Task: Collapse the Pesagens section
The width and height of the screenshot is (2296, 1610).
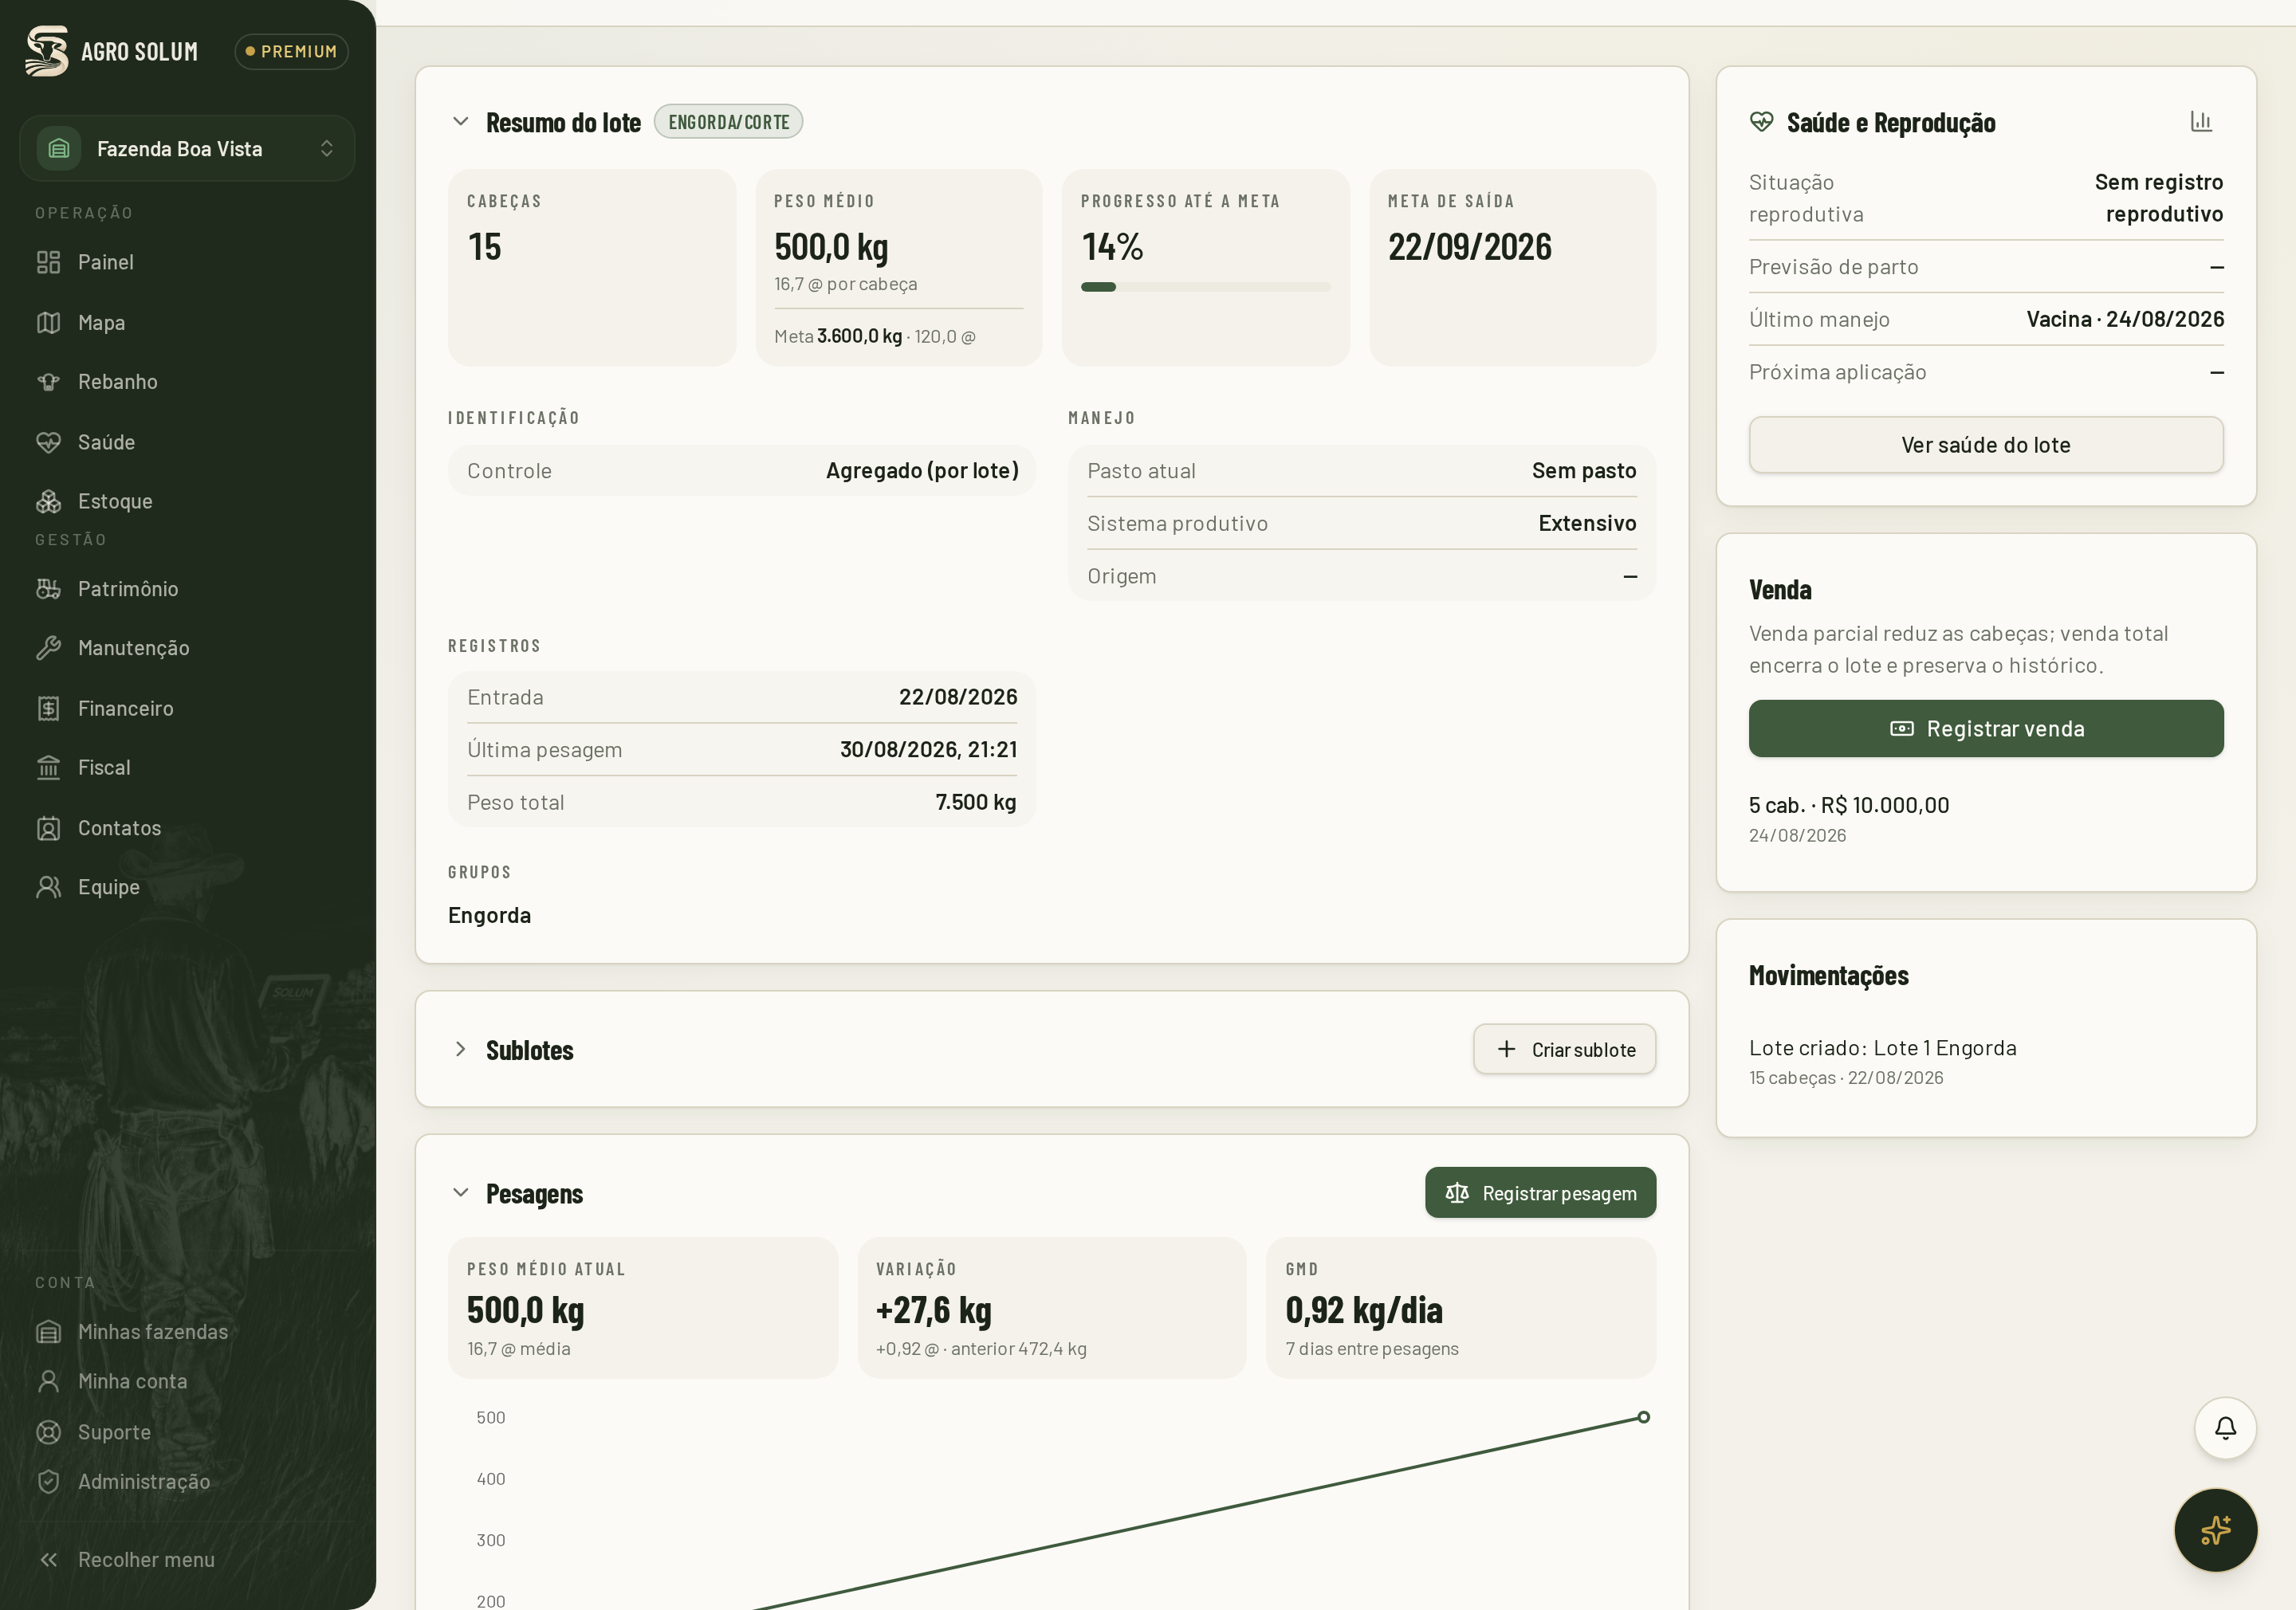Action: (461, 1193)
